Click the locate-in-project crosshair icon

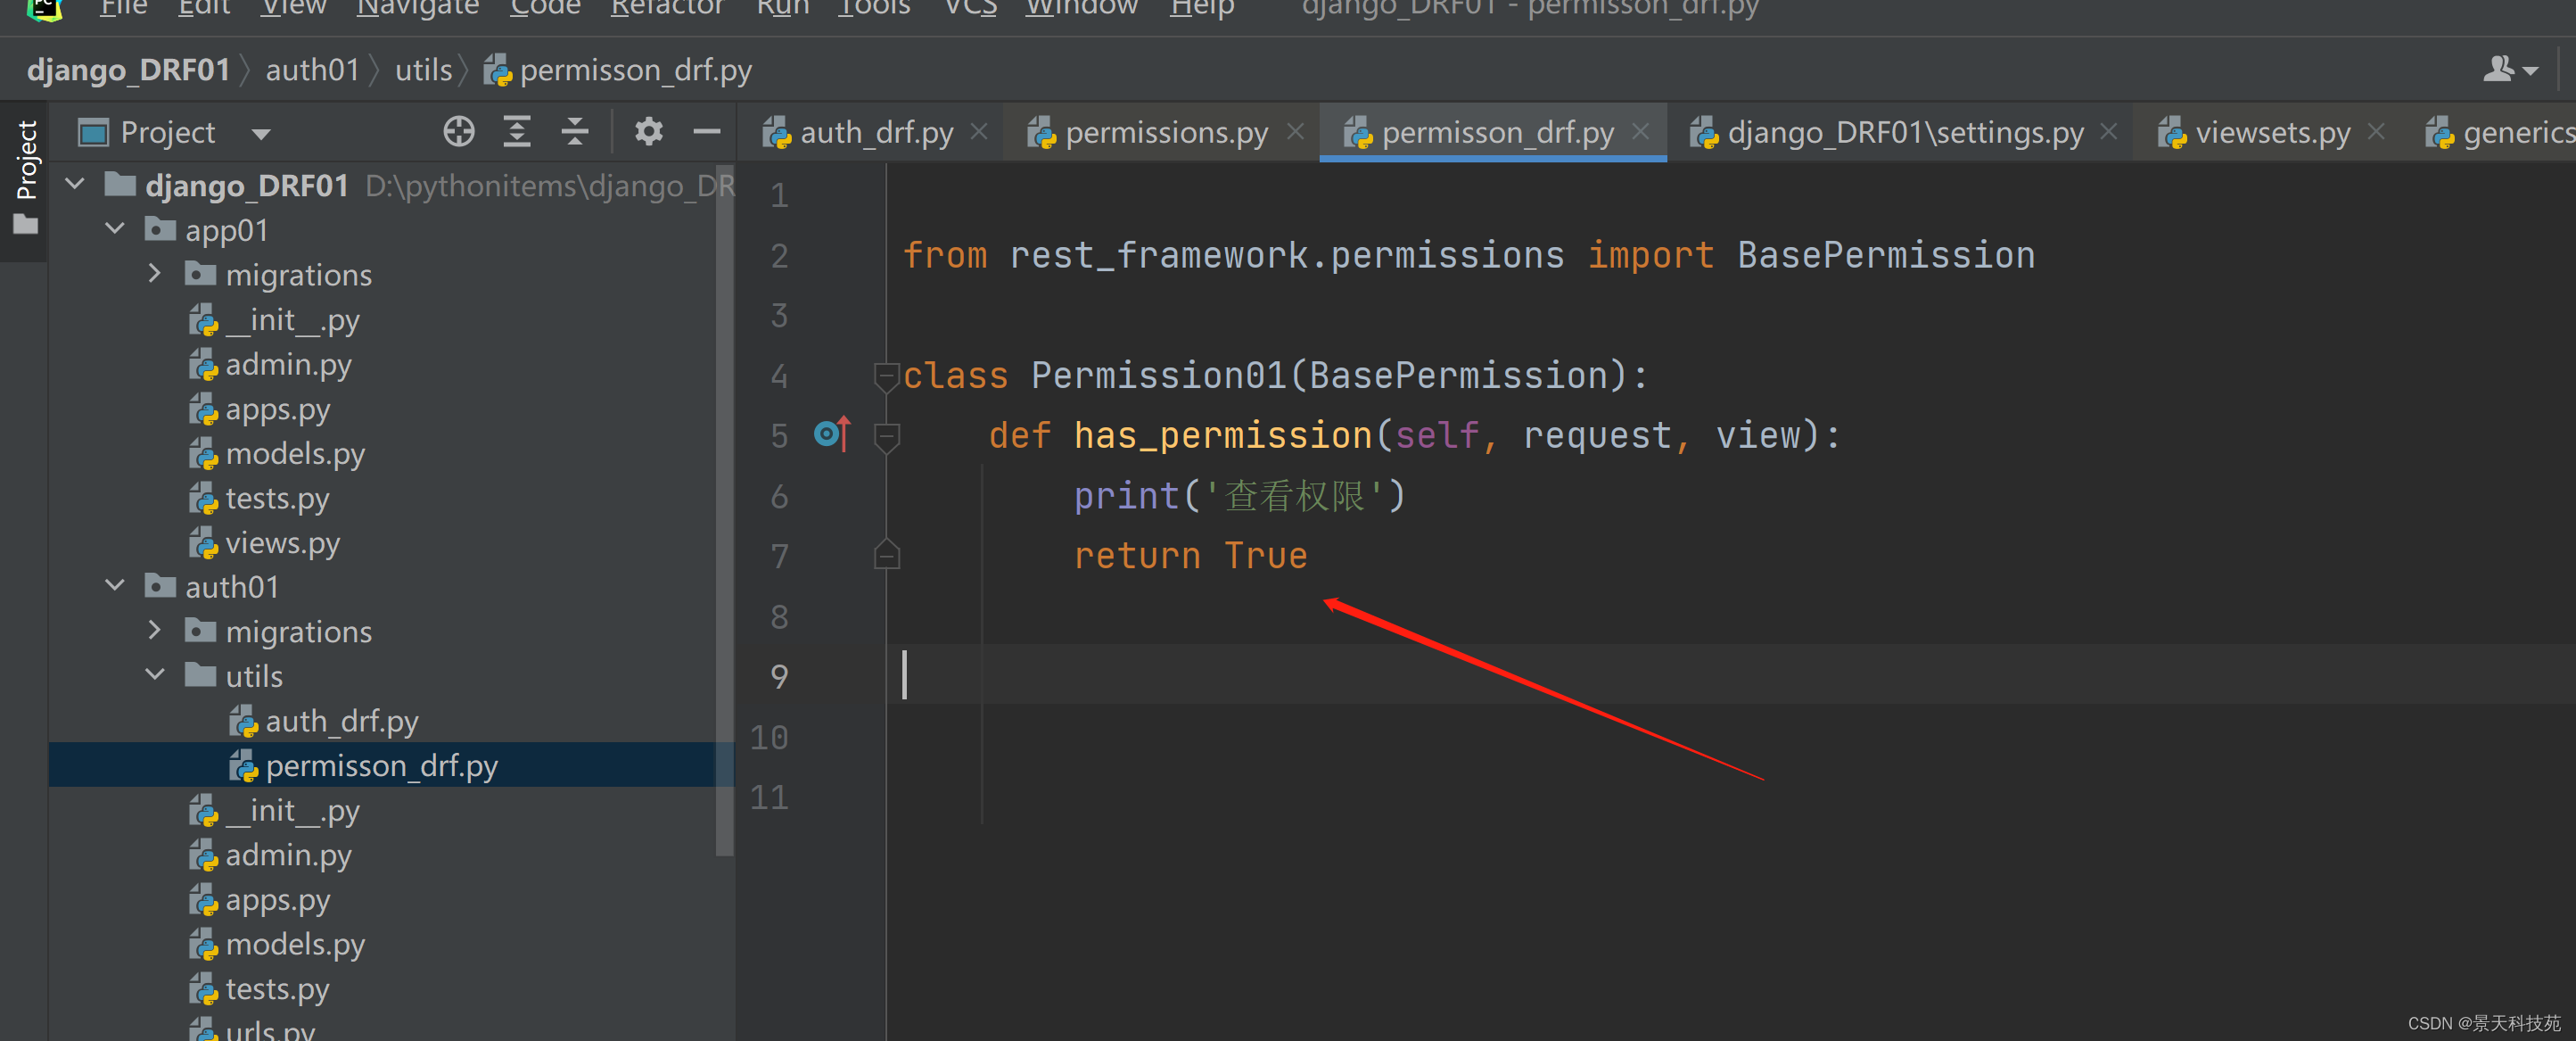[459, 132]
